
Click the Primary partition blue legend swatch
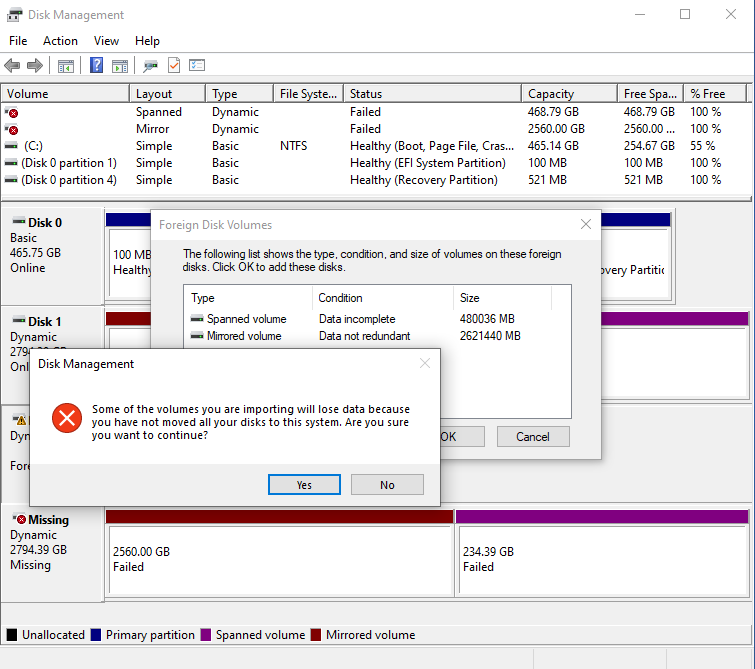click(95, 635)
